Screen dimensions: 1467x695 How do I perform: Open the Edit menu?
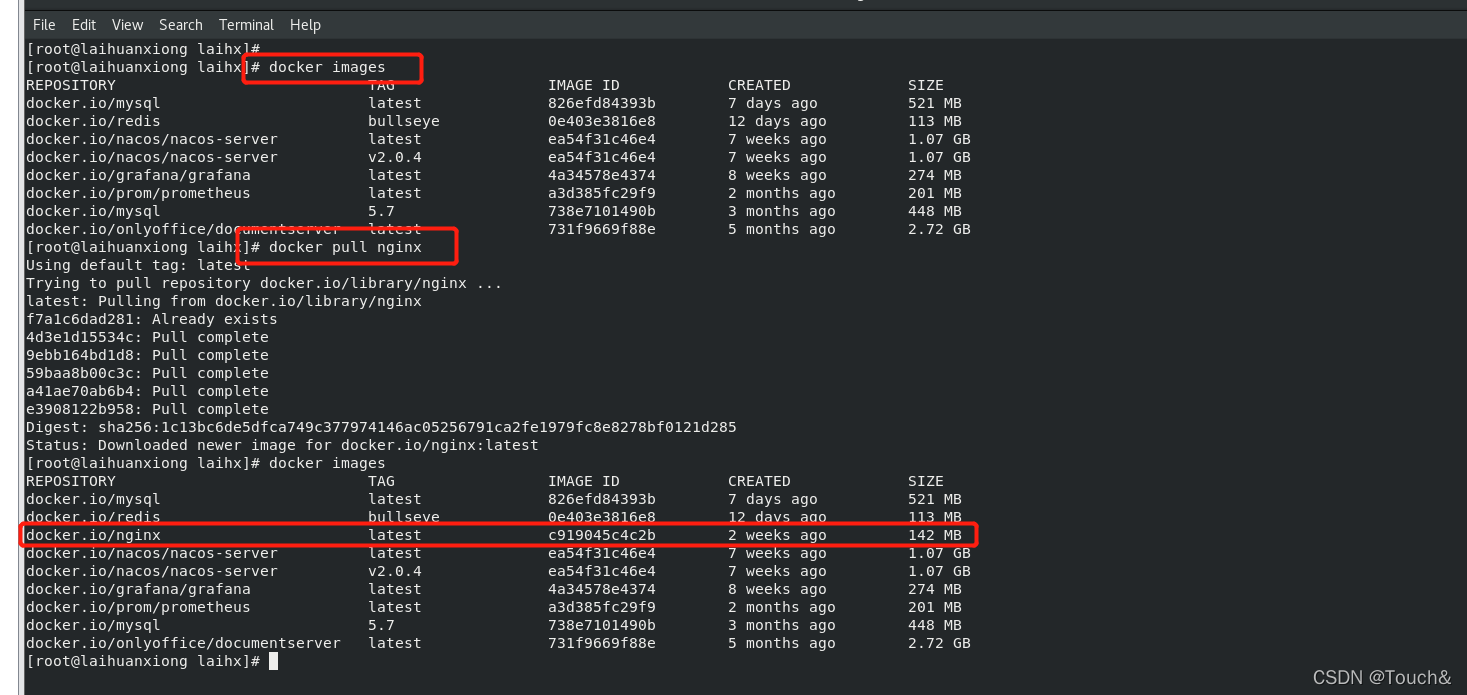tap(84, 25)
